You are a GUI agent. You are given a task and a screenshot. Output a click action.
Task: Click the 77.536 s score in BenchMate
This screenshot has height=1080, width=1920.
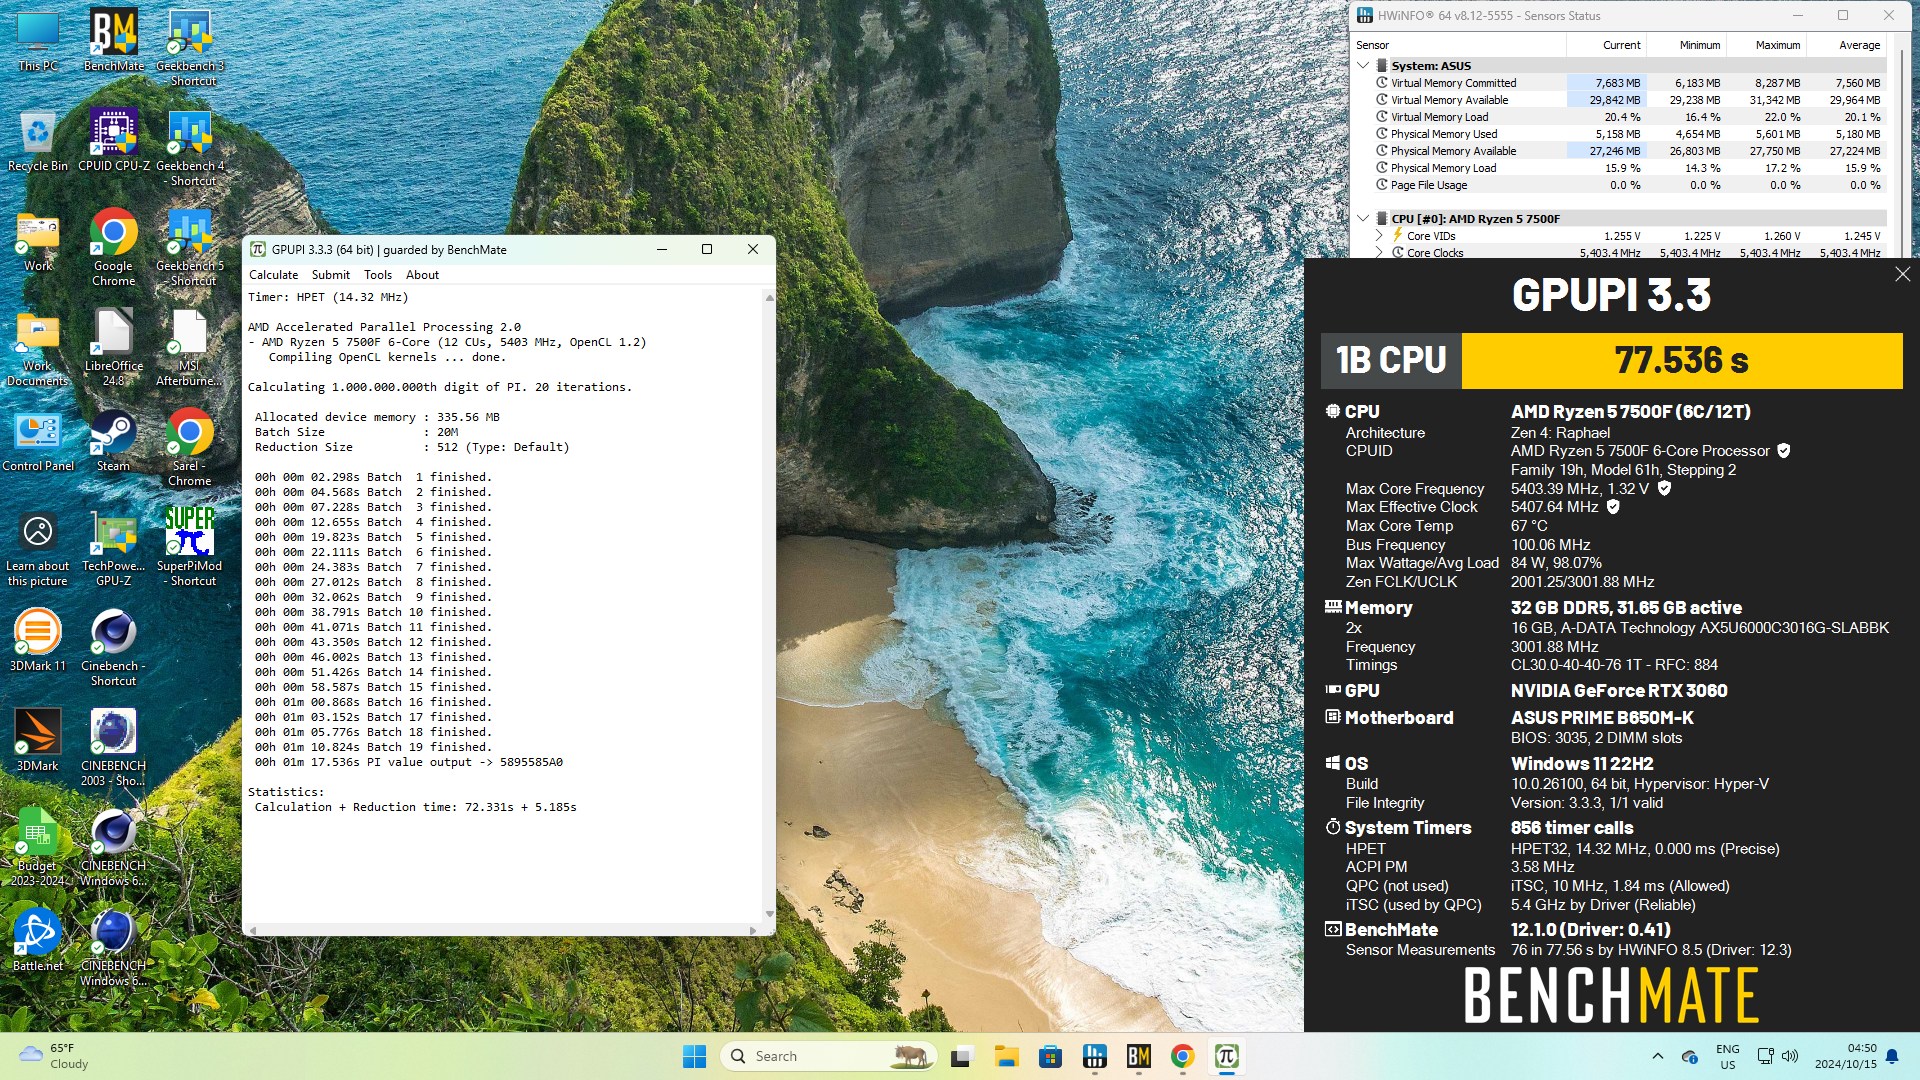pyautogui.click(x=1681, y=360)
